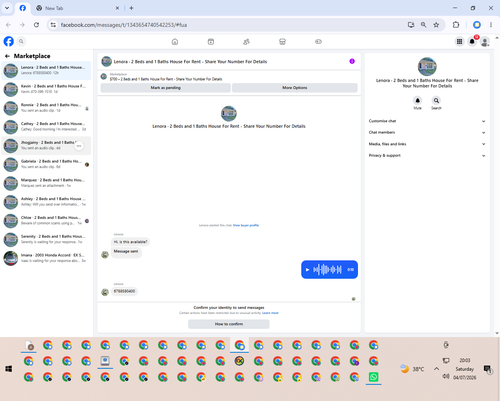The width and height of the screenshot is (500, 401).
Task: Open the Learn more link
Action: point(270,313)
